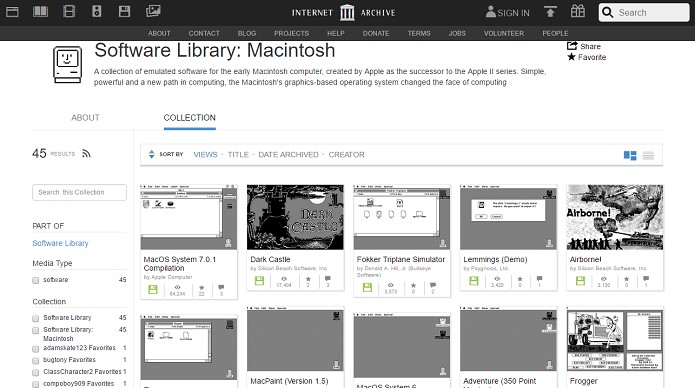Open the Airborne! thumbnail
Viewport: 695px width, 388px height.
(x=615, y=217)
